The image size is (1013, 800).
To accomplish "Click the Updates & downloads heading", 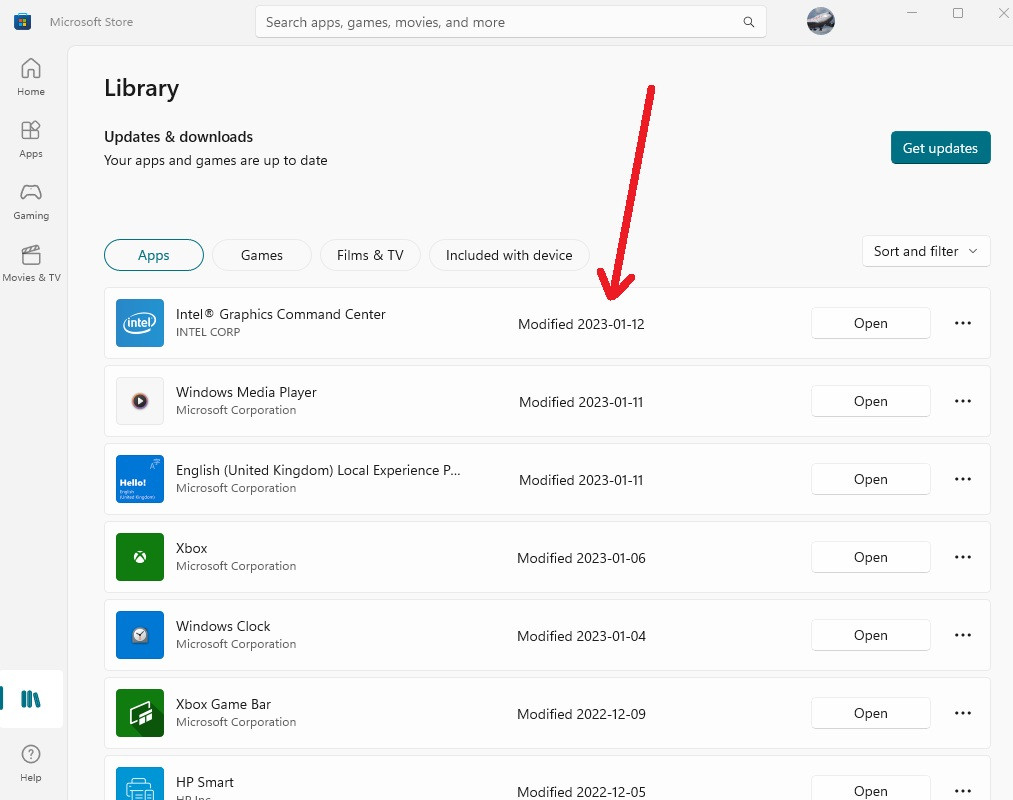I will 178,137.
